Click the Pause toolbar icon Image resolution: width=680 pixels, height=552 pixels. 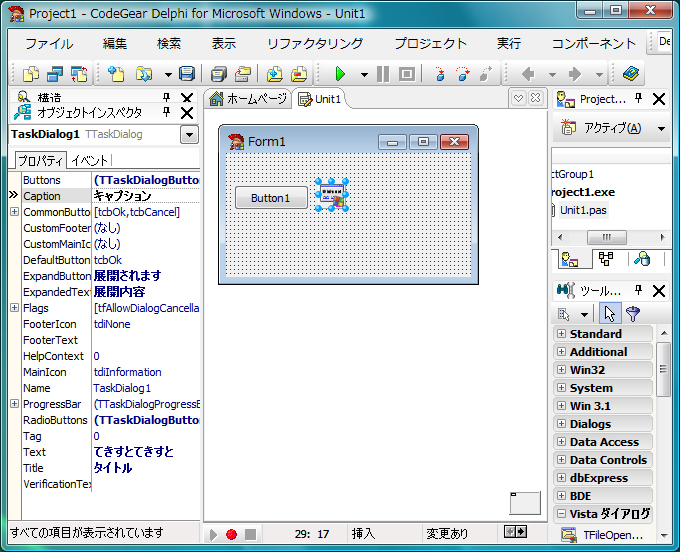click(383, 74)
